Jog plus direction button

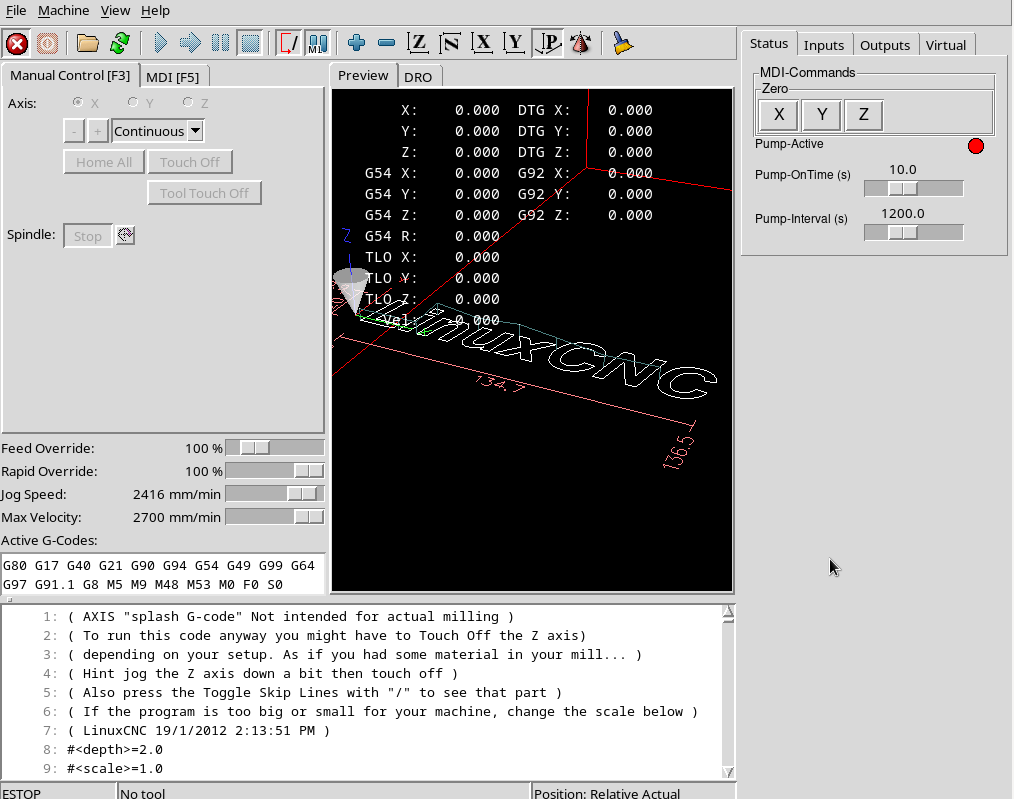click(97, 131)
